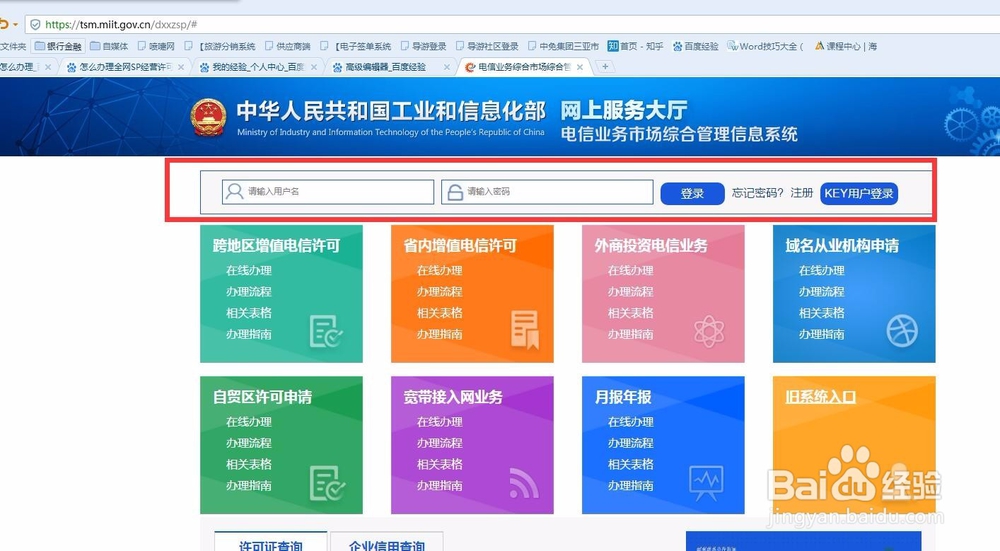Click the browser address bar URL
Screen dimensions: 1000x551
pos(121,24)
